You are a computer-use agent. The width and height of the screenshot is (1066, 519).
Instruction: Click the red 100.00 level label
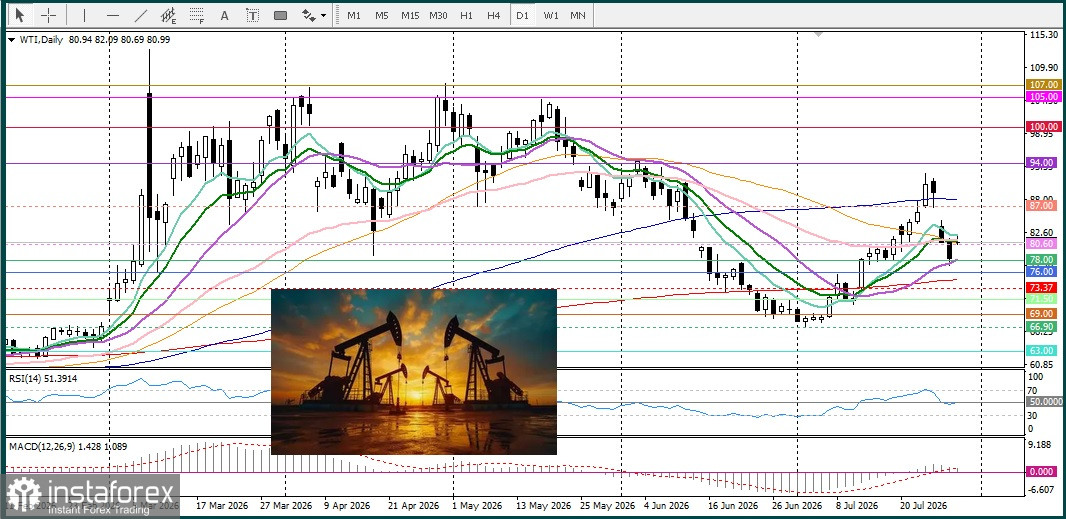click(1043, 127)
